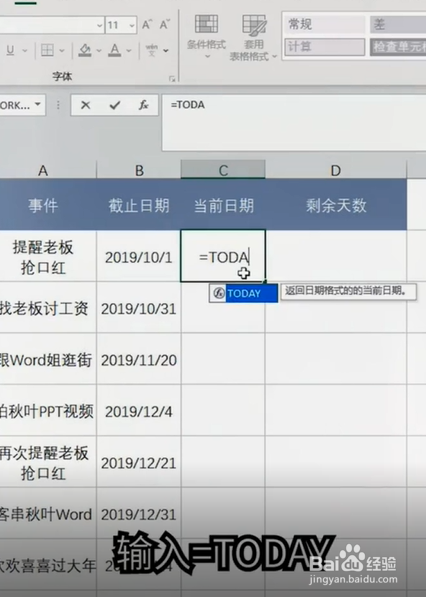Click the 跟Word姐逛街 event cell
Image resolution: width=426 pixels, height=597 pixels.
coord(48,360)
